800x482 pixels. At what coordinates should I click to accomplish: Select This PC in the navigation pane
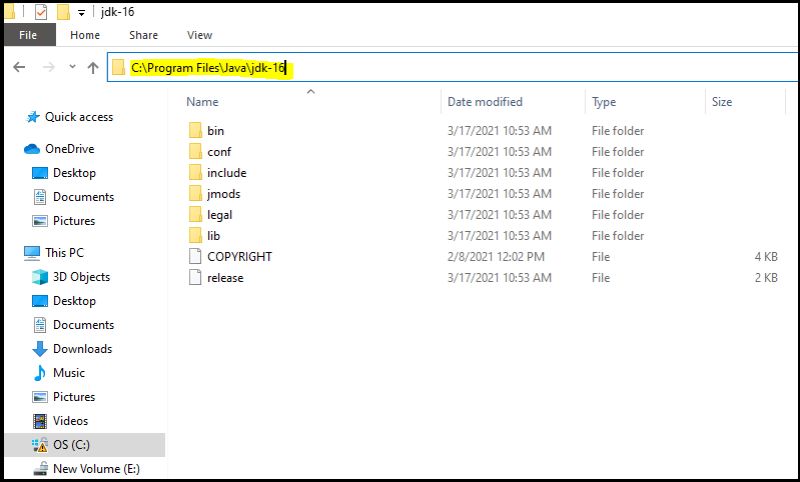(x=64, y=252)
